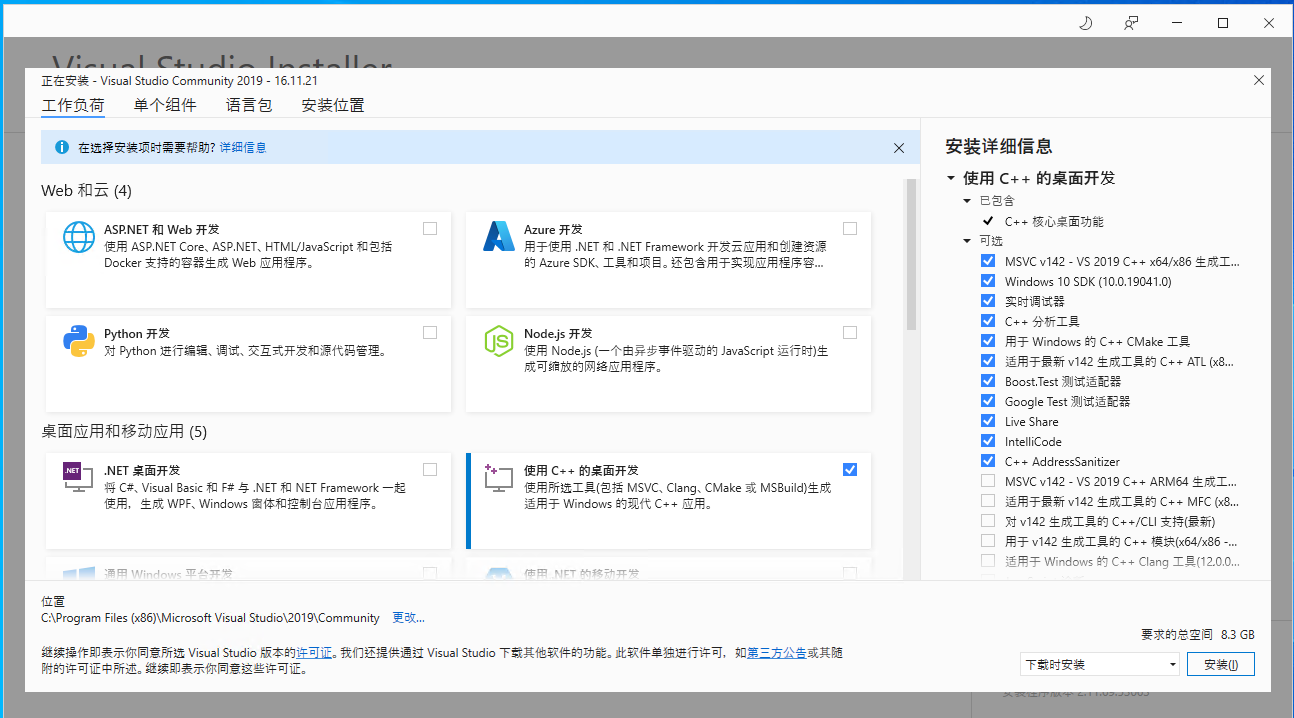Image resolution: width=1294 pixels, height=718 pixels.
Task: Click 更改... location link
Action: (x=408, y=618)
